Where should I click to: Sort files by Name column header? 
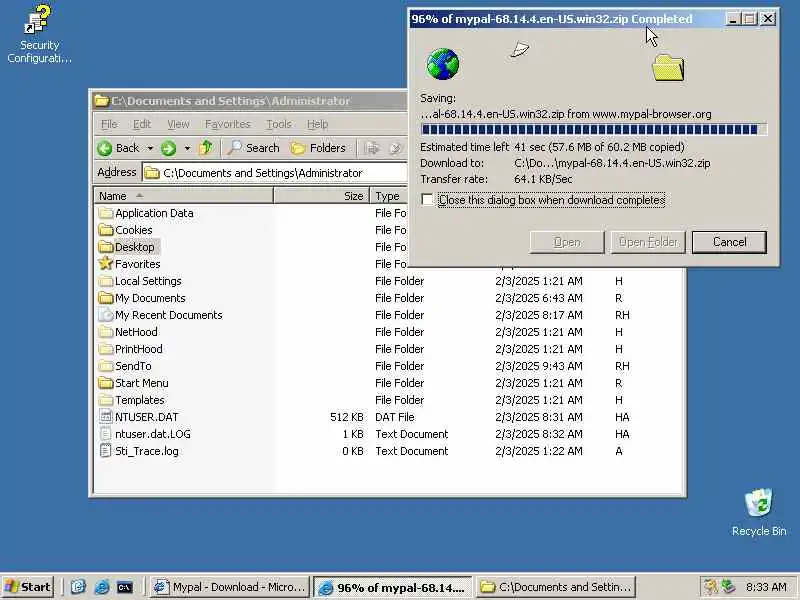[184, 196]
